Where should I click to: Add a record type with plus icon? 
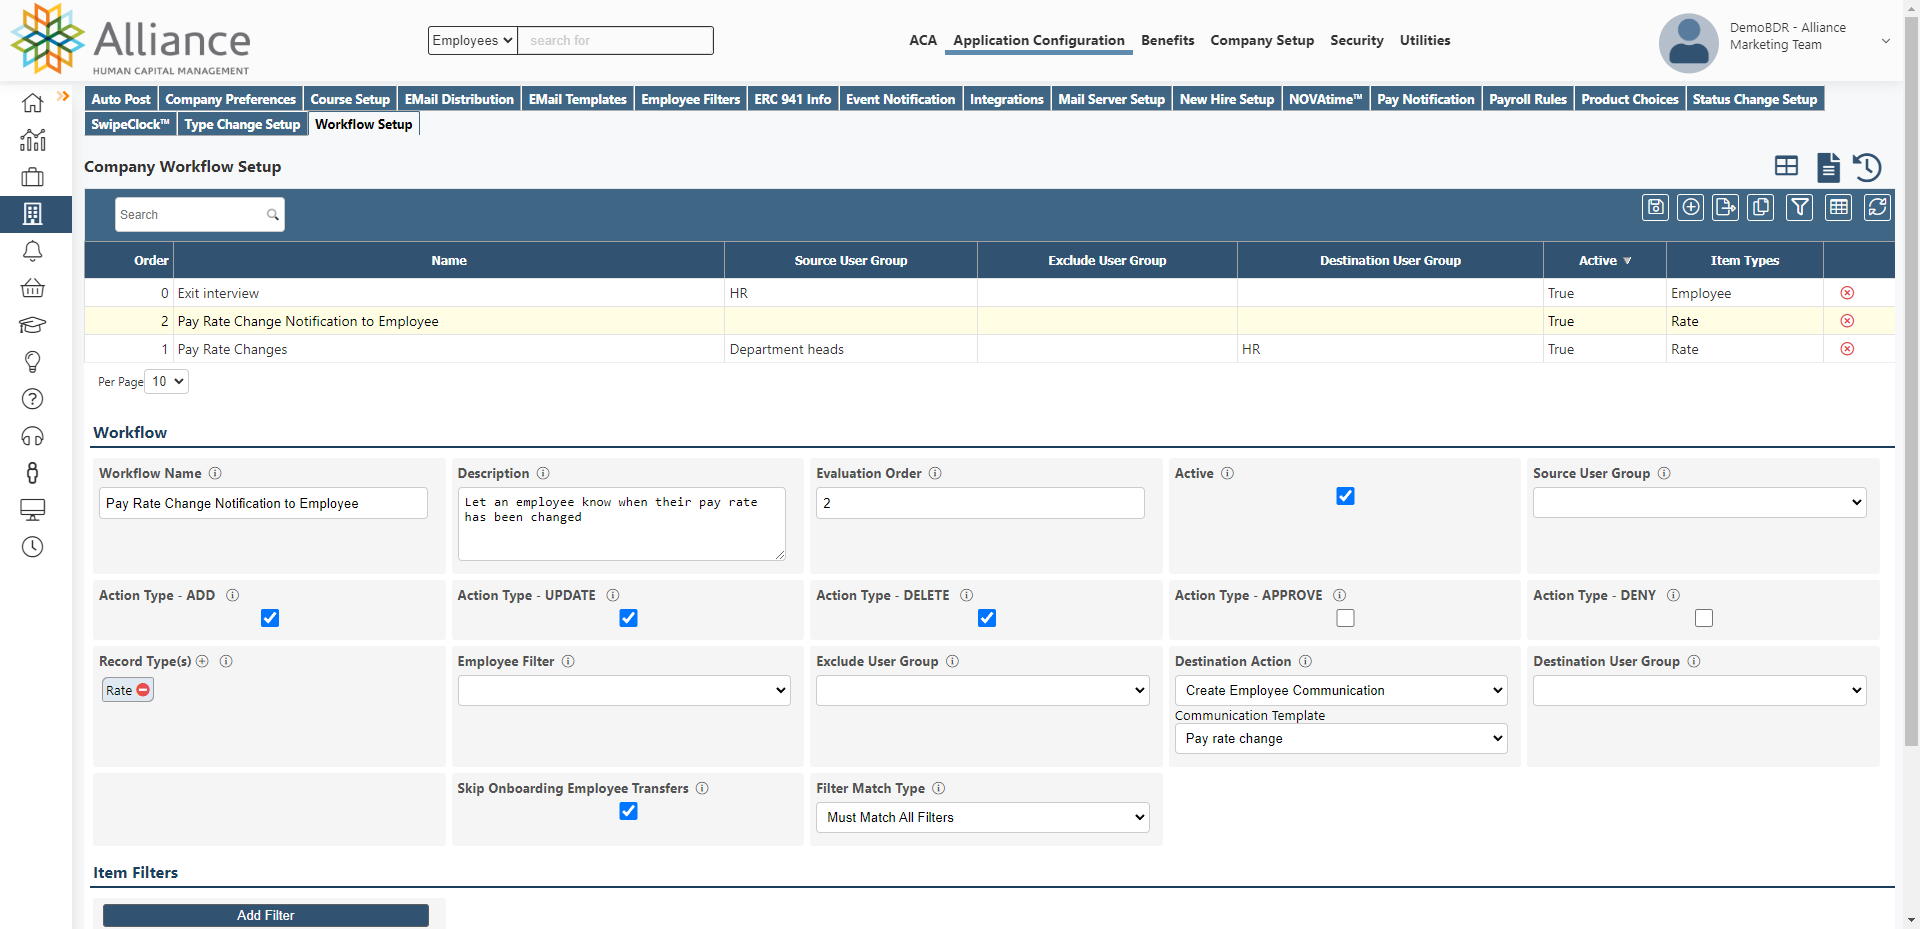point(202,661)
